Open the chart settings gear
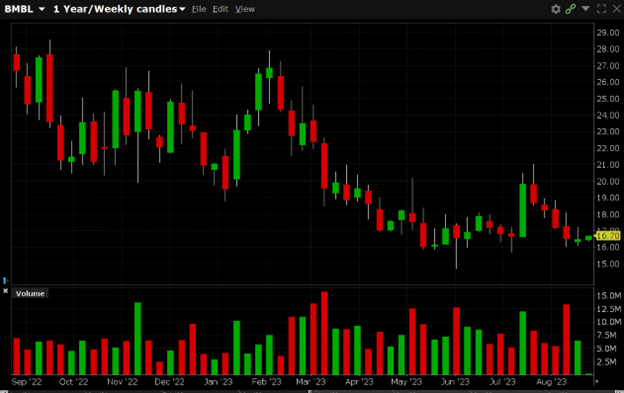624x393 pixels. (x=556, y=9)
